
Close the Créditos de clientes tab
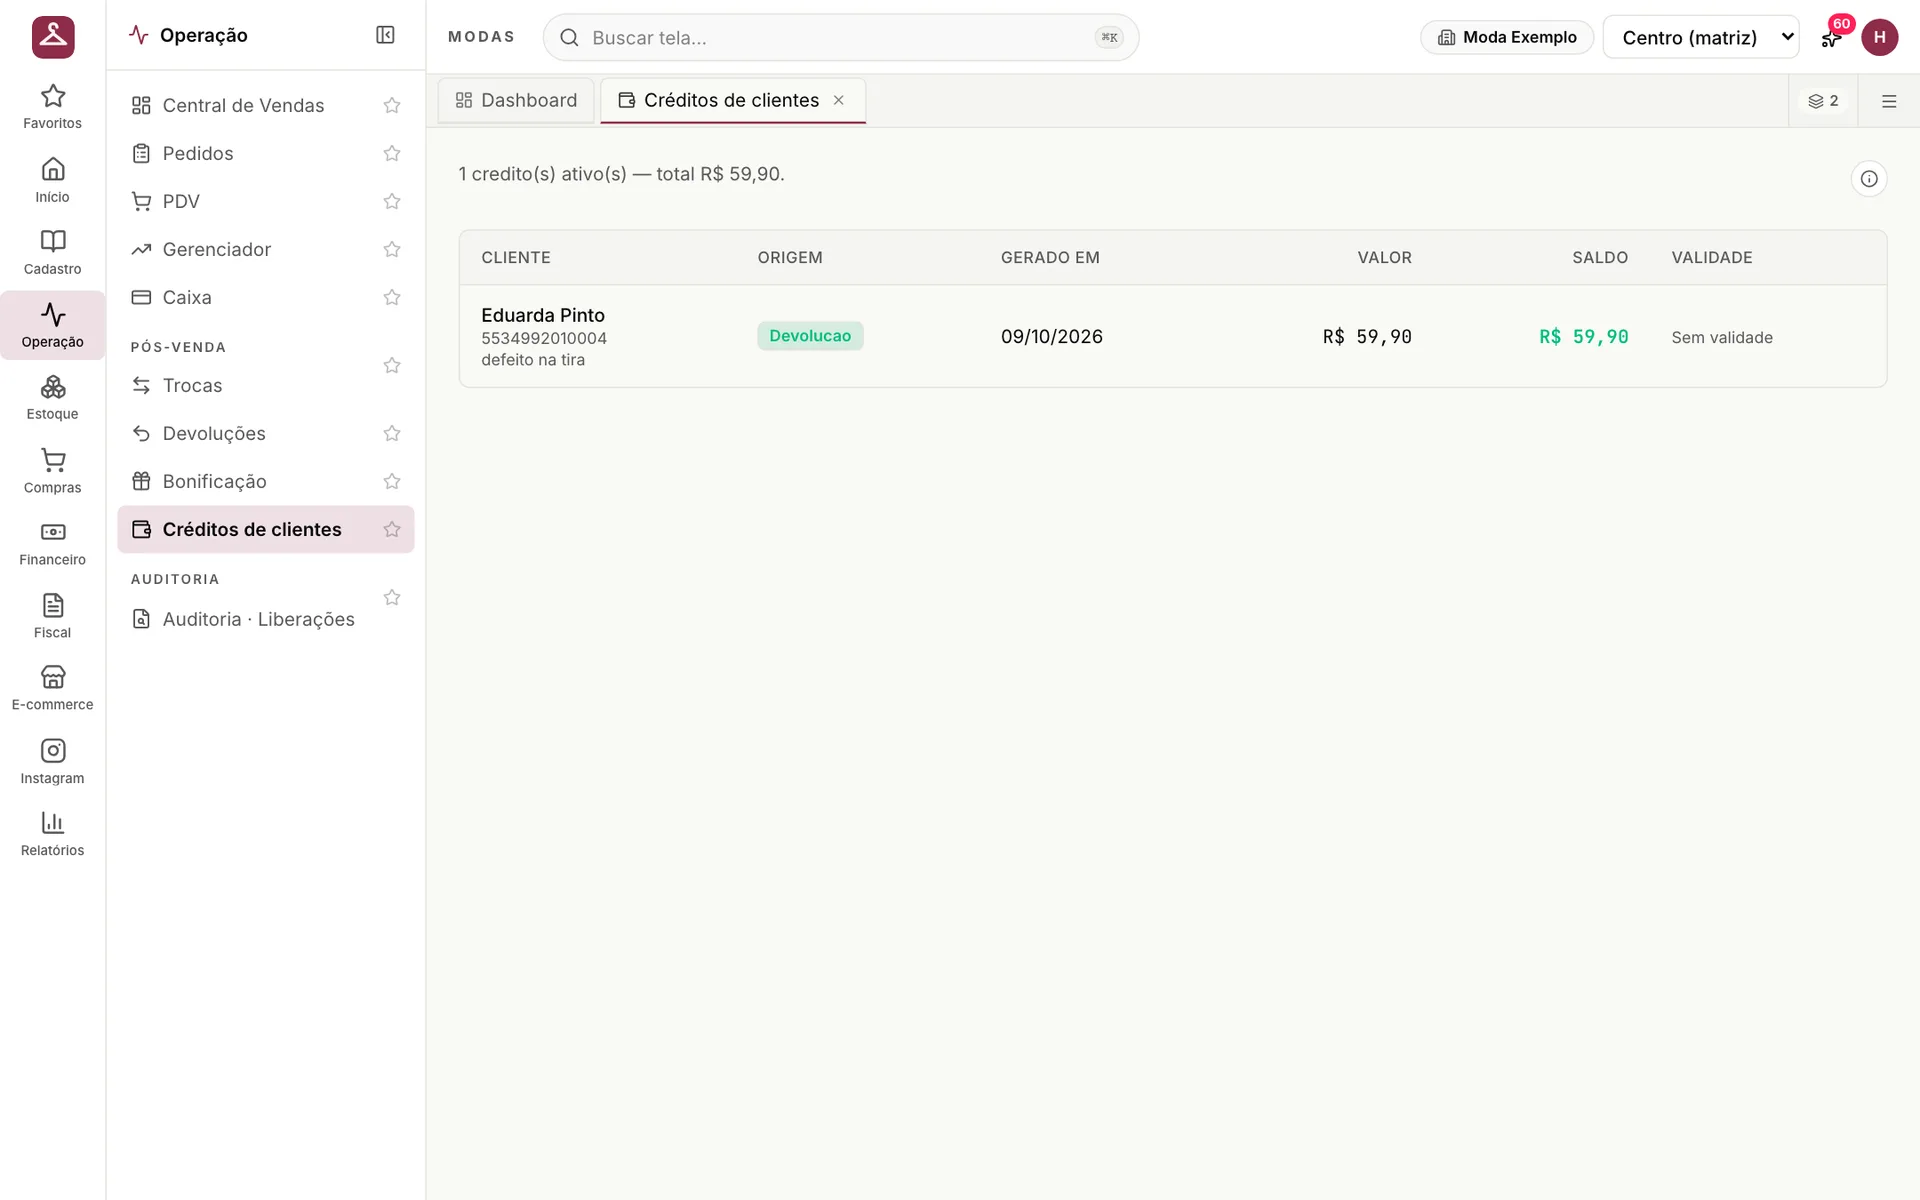tap(839, 100)
